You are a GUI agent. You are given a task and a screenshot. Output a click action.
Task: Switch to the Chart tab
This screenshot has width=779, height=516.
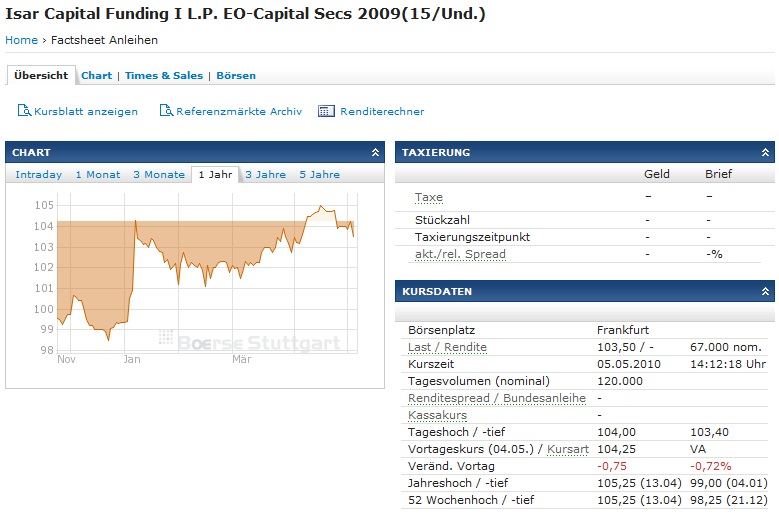pos(96,75)
